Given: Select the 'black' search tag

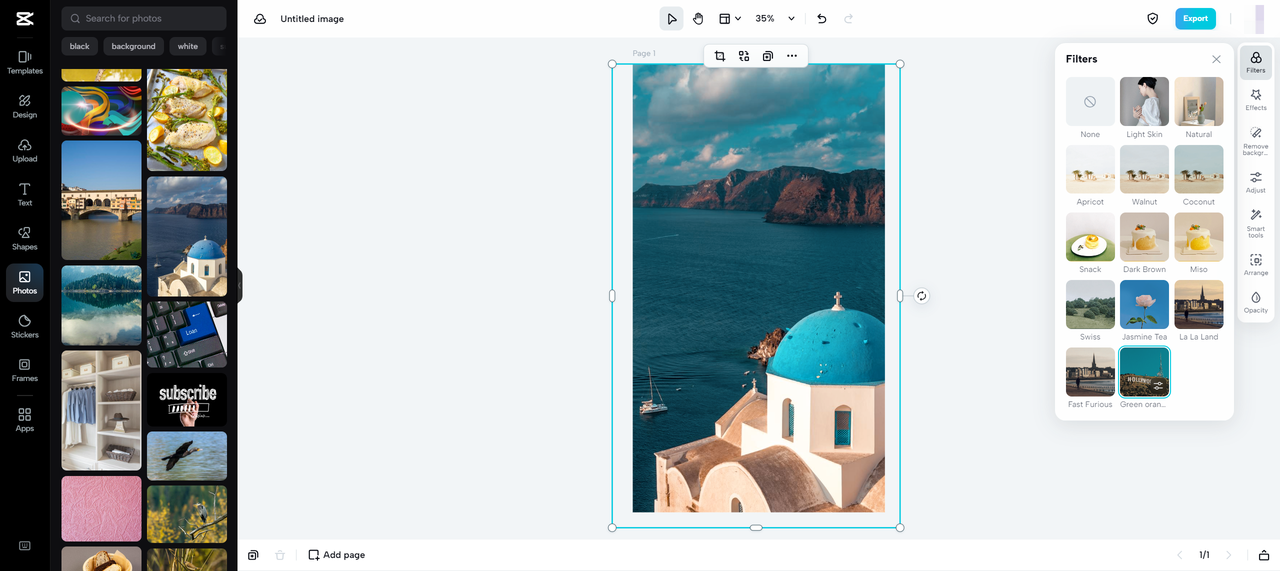Looking at the screenshot, I should (x=80, y=46).
